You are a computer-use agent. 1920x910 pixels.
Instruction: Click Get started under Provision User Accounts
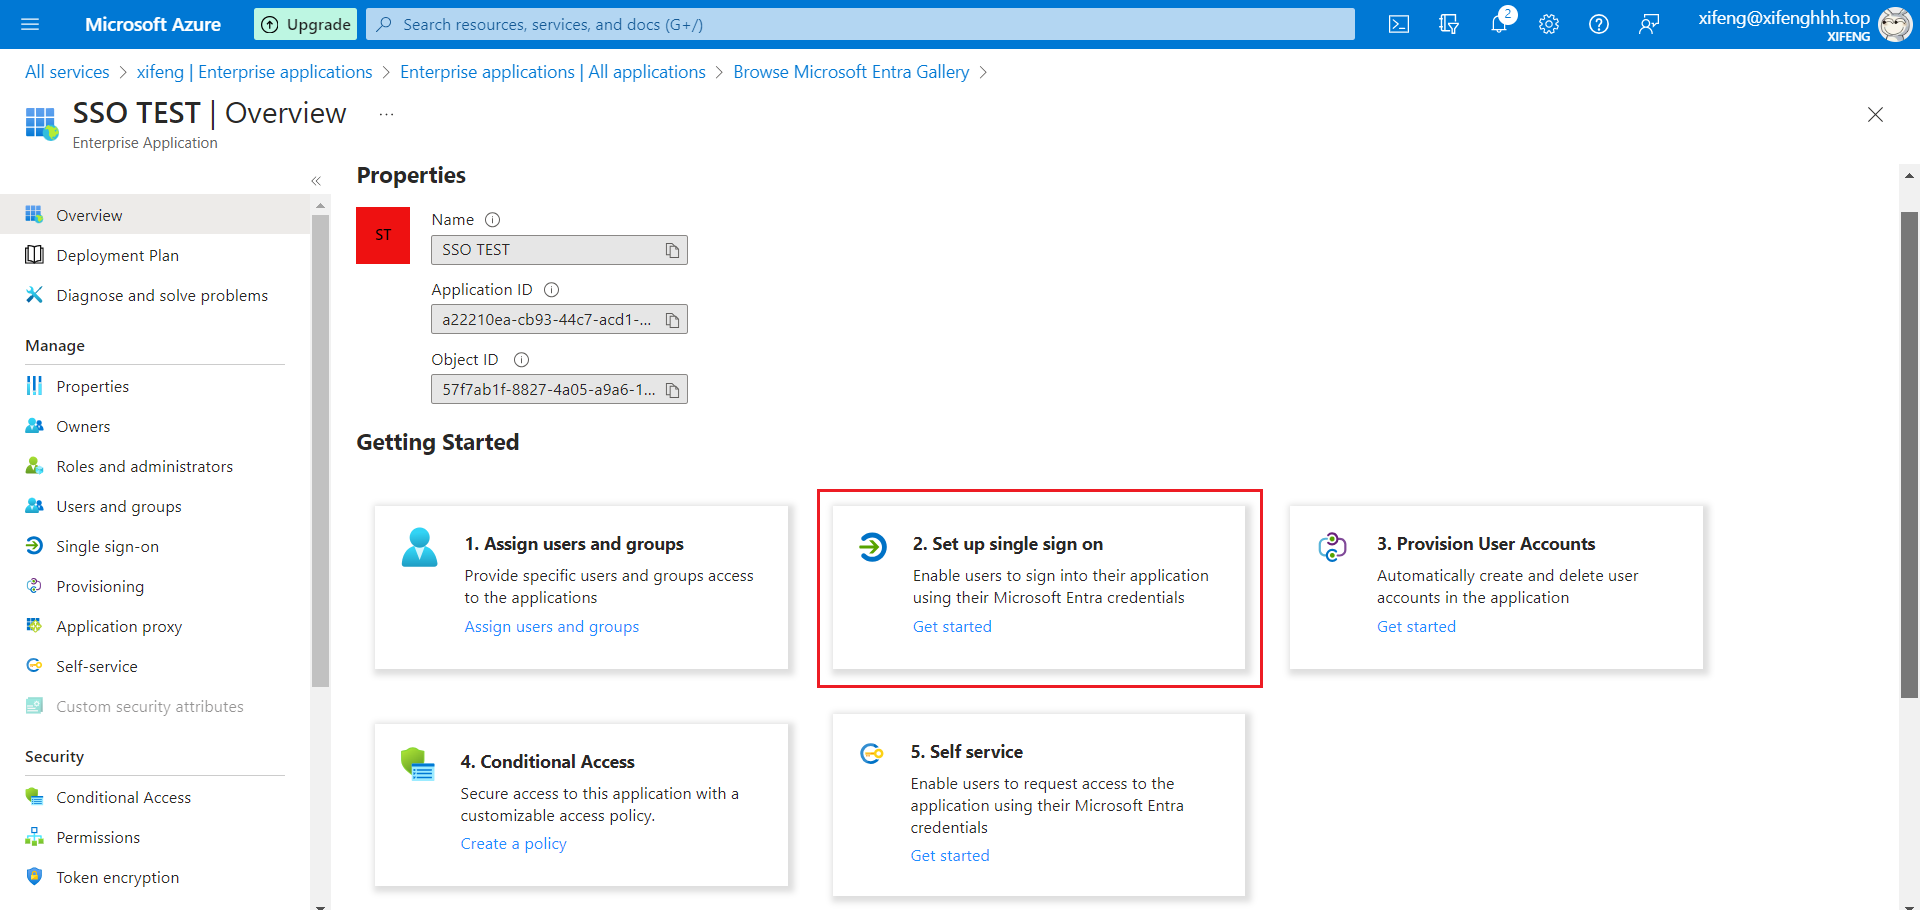[1416, 626]
